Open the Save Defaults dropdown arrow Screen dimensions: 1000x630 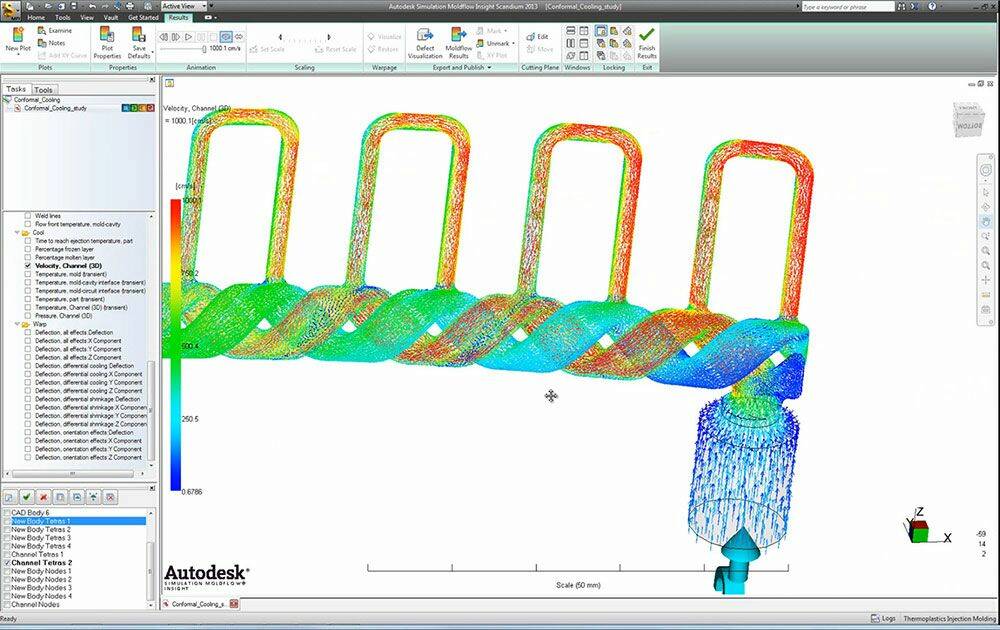tap(152, 52)
